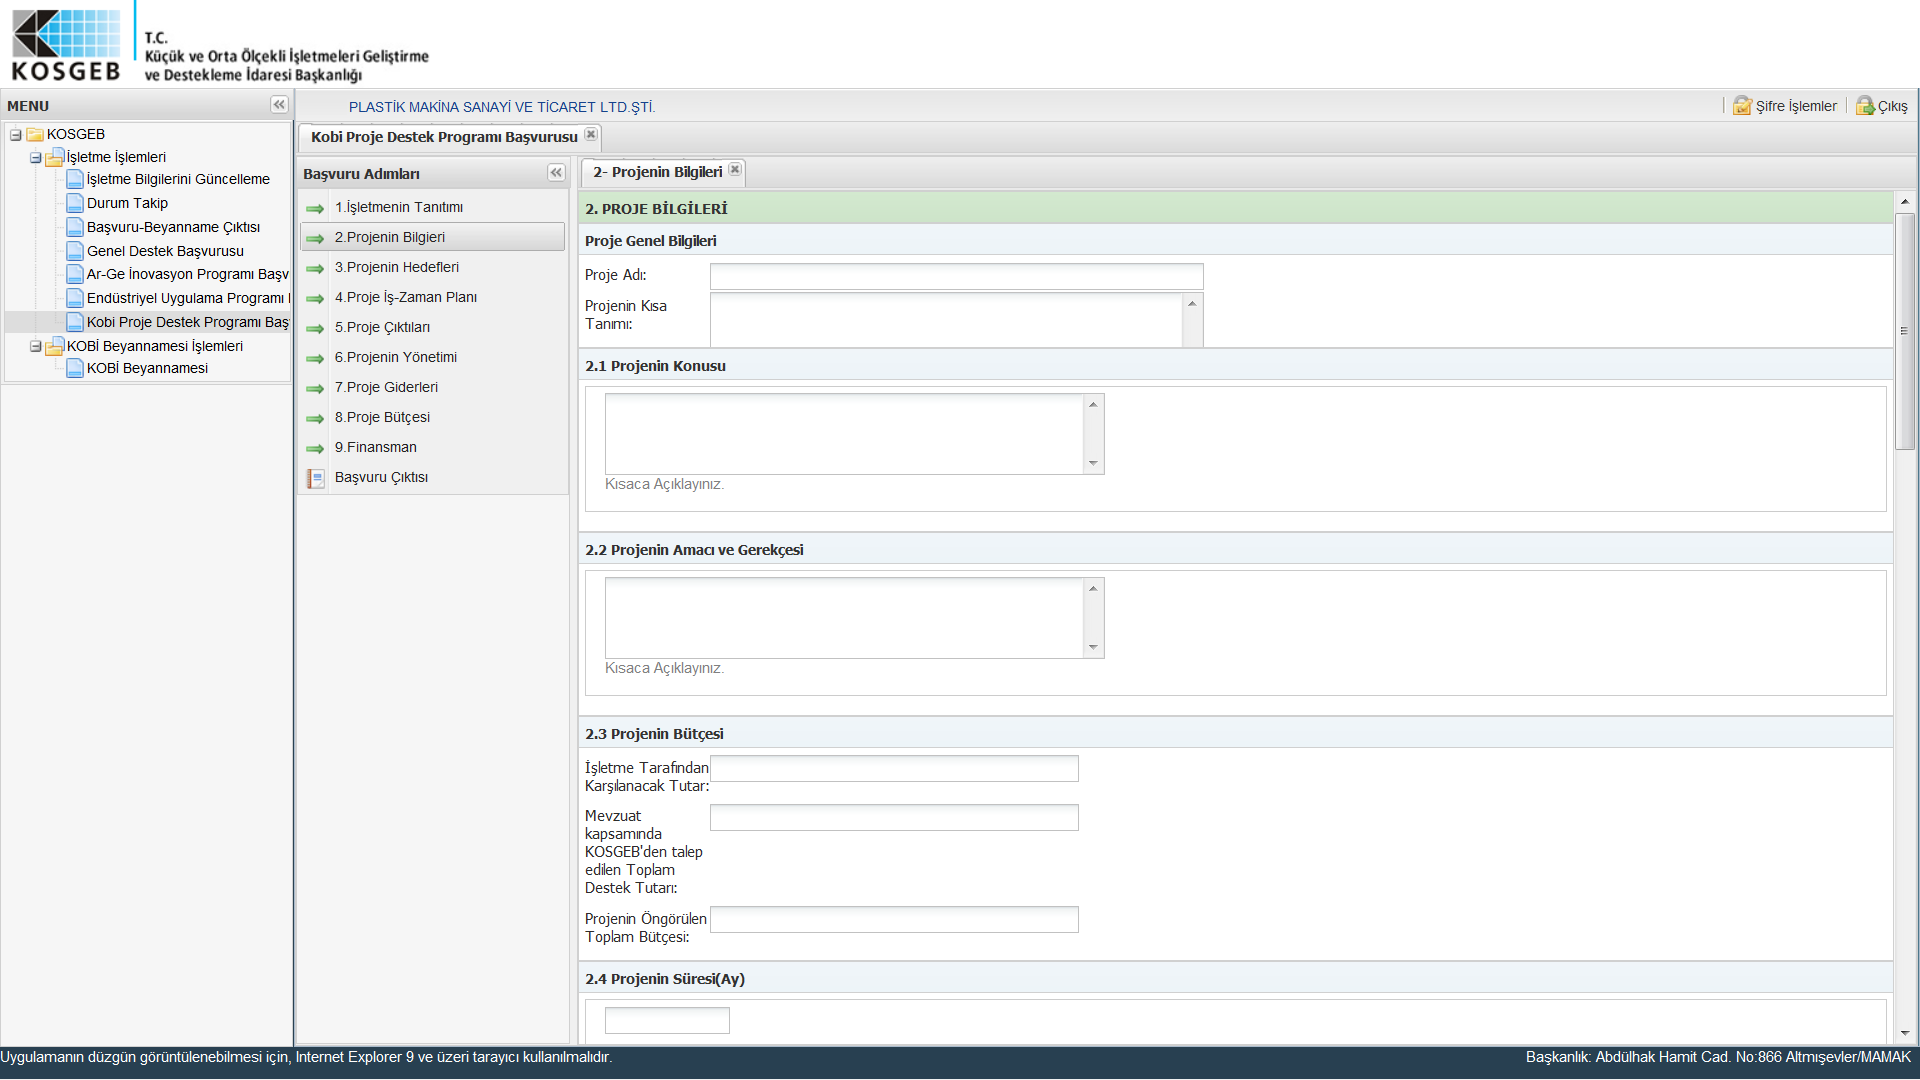
Task: Click the green arrow beside 1.İşletmenin Tanıtımı
Action: click(315, 208)
